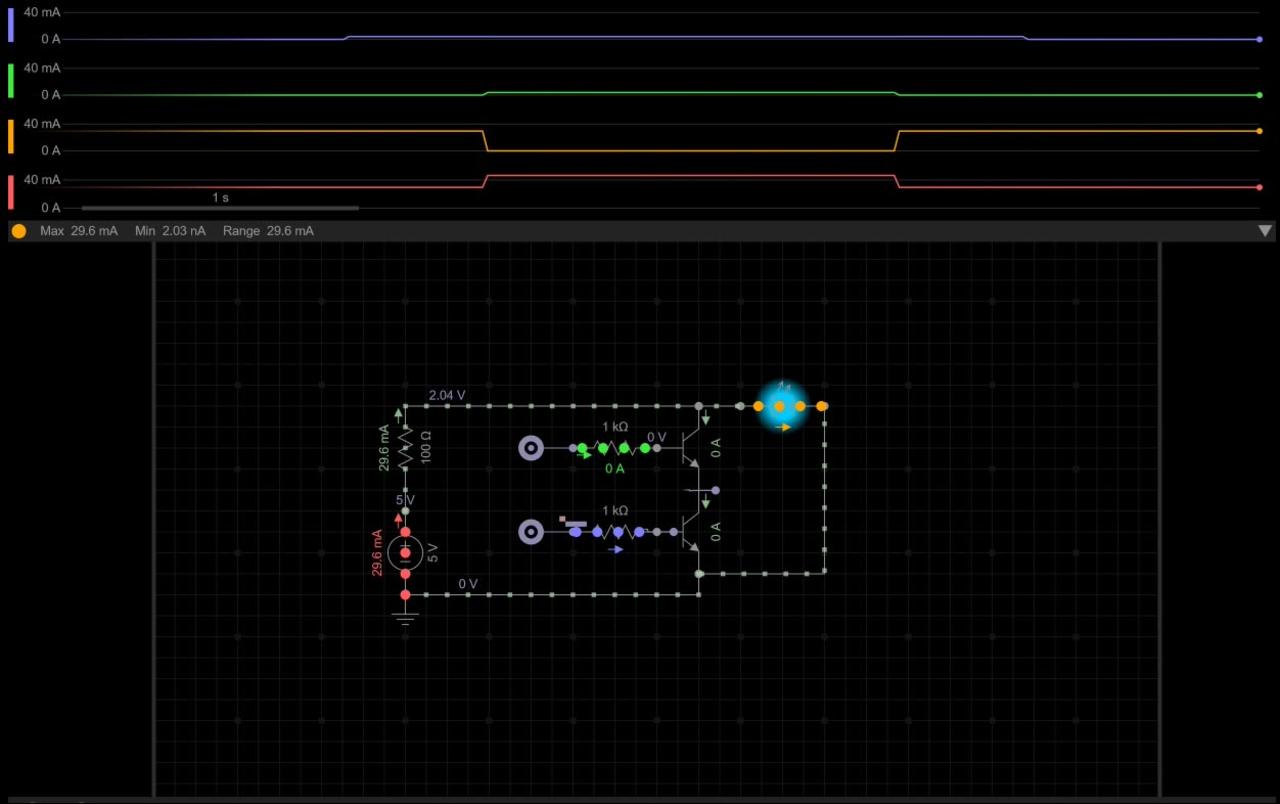The width and height of the screenshot is (1280, 804).
Task: Click the red dot ending the red trace
Action: coord(1259,187)
